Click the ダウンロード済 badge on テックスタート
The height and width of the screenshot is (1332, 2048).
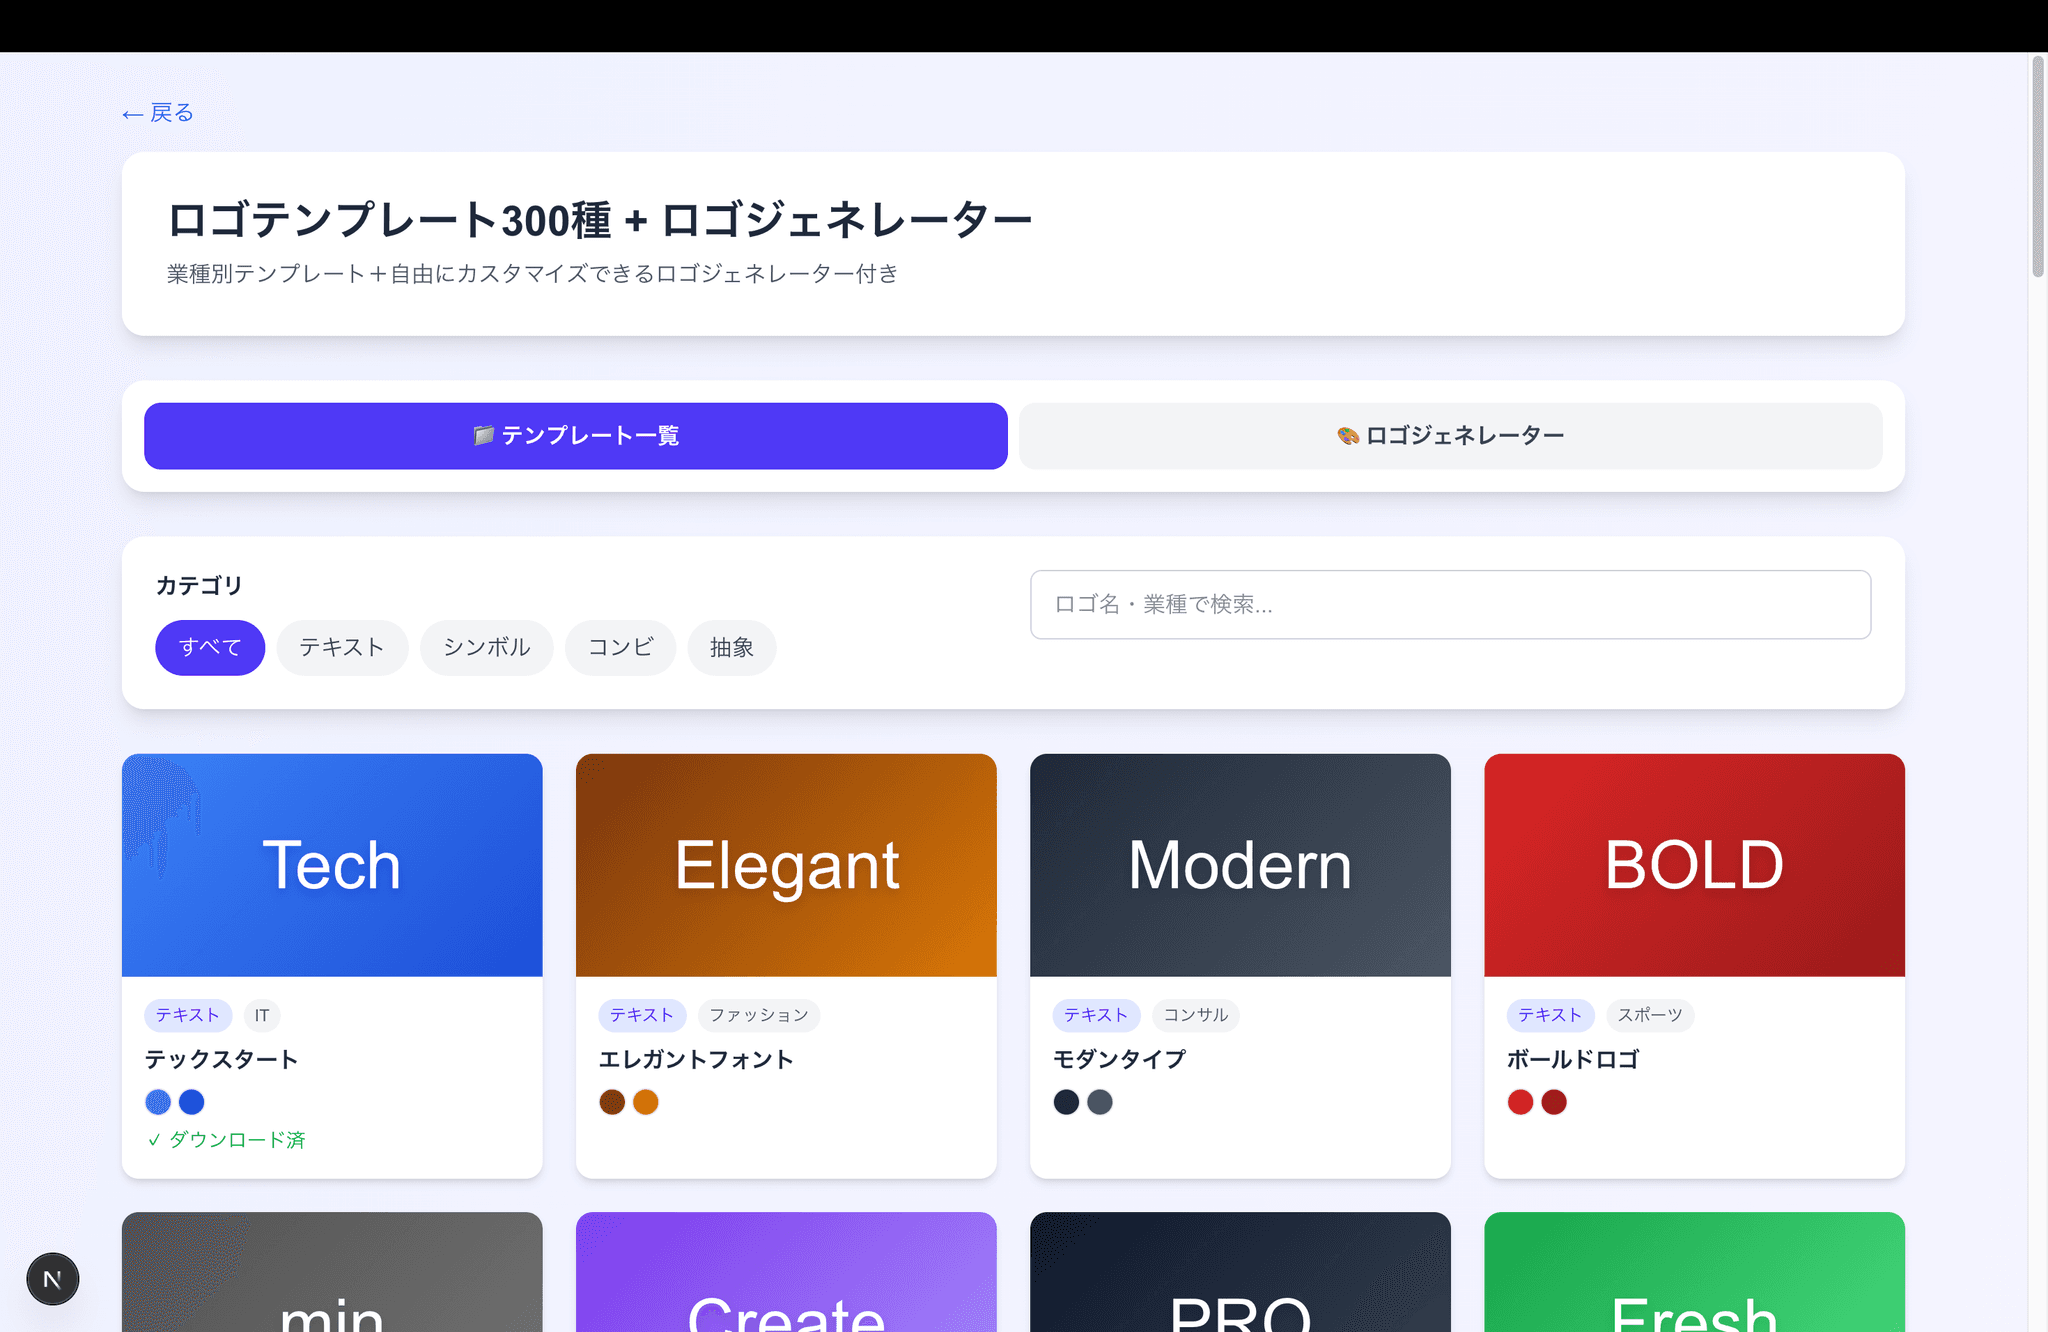(x=227, y=1139)
